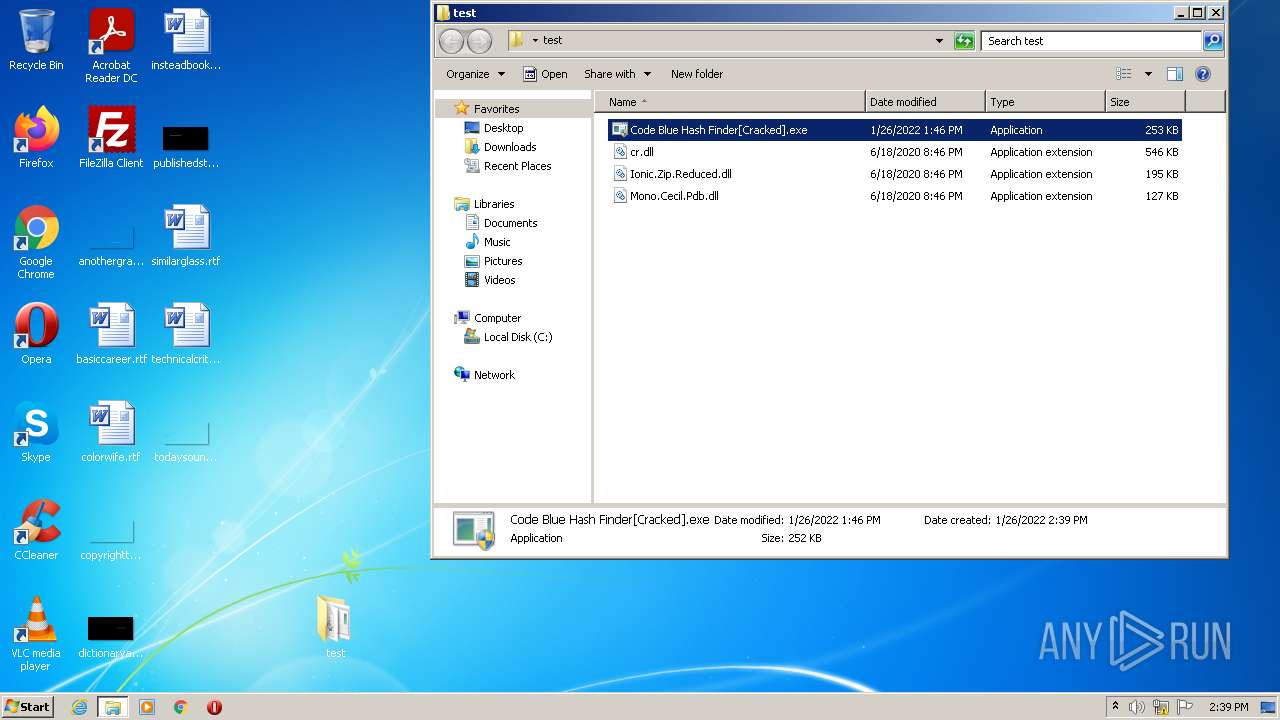Select Ionic.Zip.Reduced.dll file
Image resolution: width=1280 pixels, height=720 pixels.
click(x=895, y=174)
